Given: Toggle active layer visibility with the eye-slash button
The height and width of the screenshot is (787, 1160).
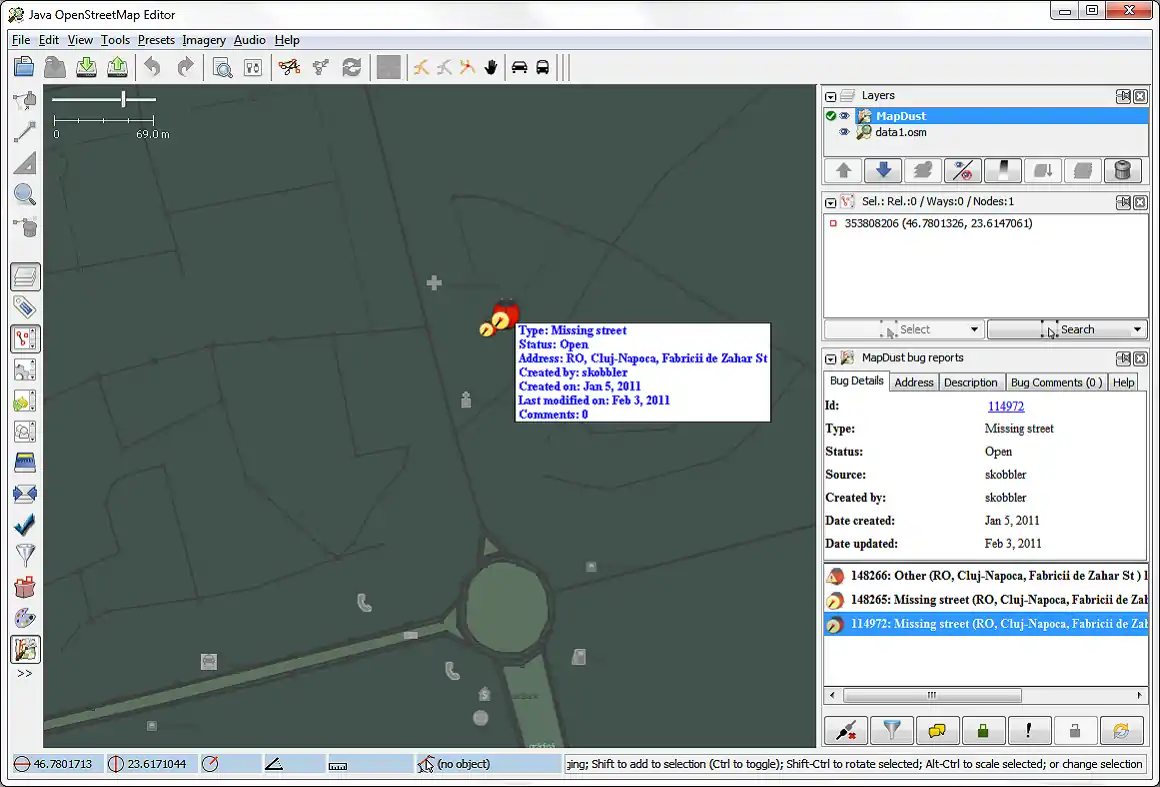Looking at the screenshot, I should (x=962, y=170).
